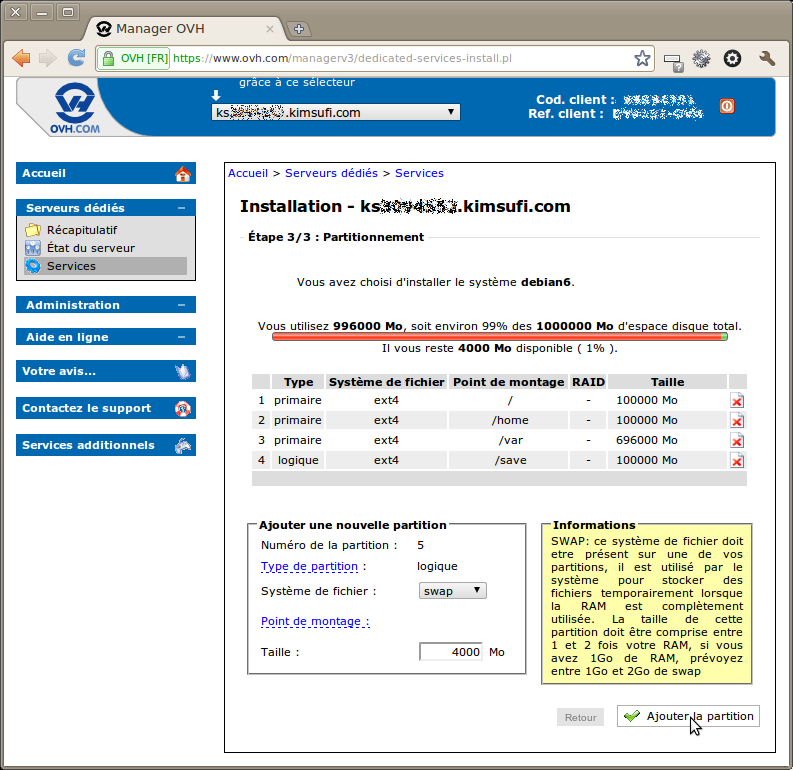Click the Services additionnels icon
The image size is (793, 770).
[183, 445]
